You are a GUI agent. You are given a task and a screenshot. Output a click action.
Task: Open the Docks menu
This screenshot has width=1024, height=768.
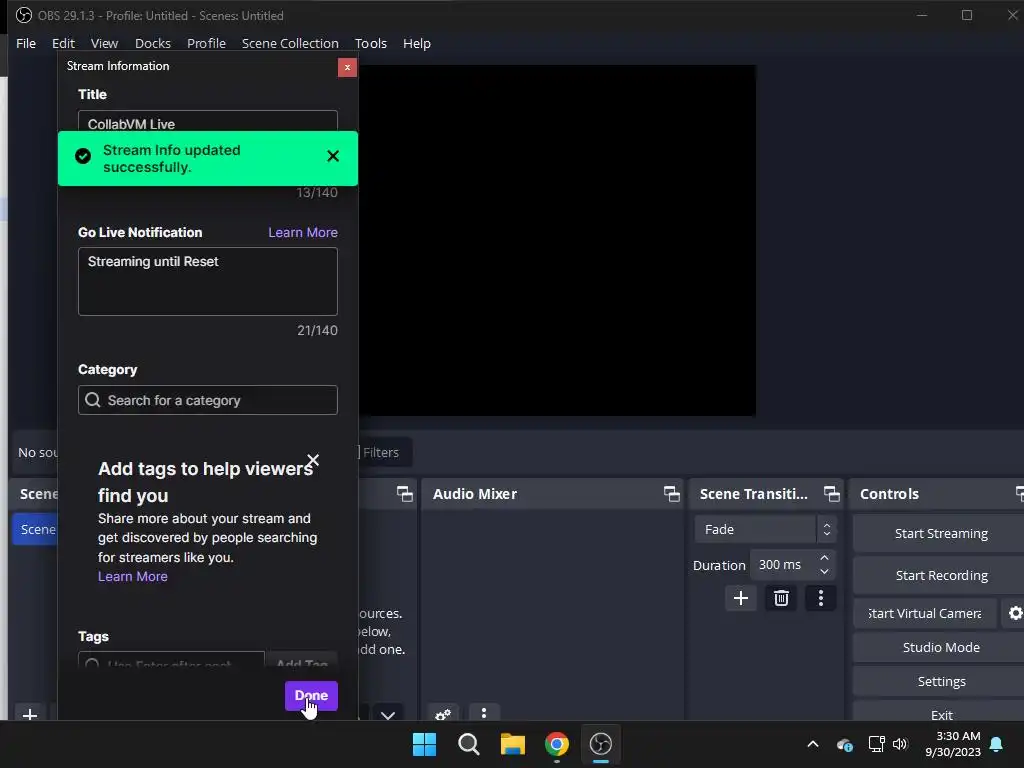pyautogui.click(x=153, y=43)
